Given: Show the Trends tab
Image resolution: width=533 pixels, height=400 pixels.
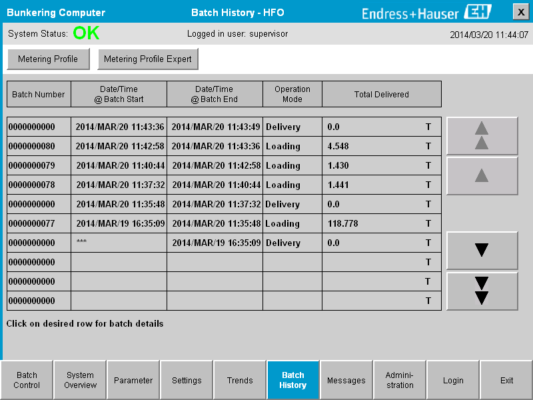Looking at the screenshot, I should tap(240, 380).
